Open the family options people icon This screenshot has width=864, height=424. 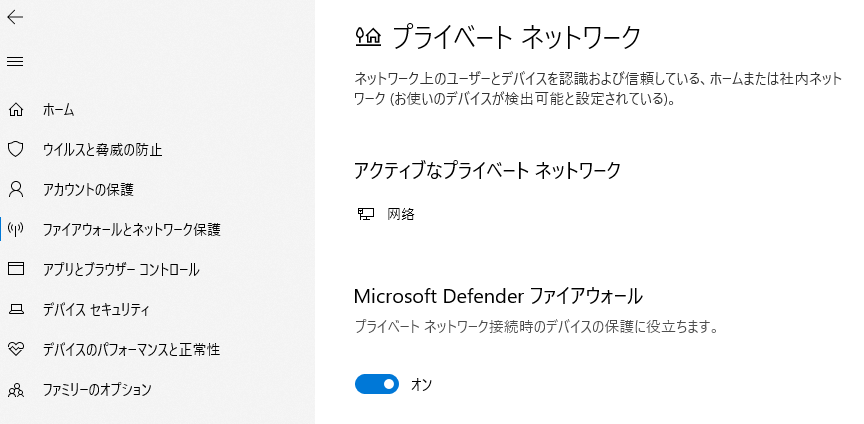(x=15, y=389)
